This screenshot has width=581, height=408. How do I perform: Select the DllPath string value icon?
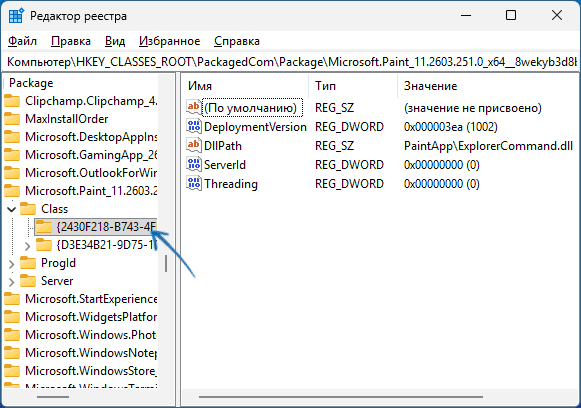point(194,145)
